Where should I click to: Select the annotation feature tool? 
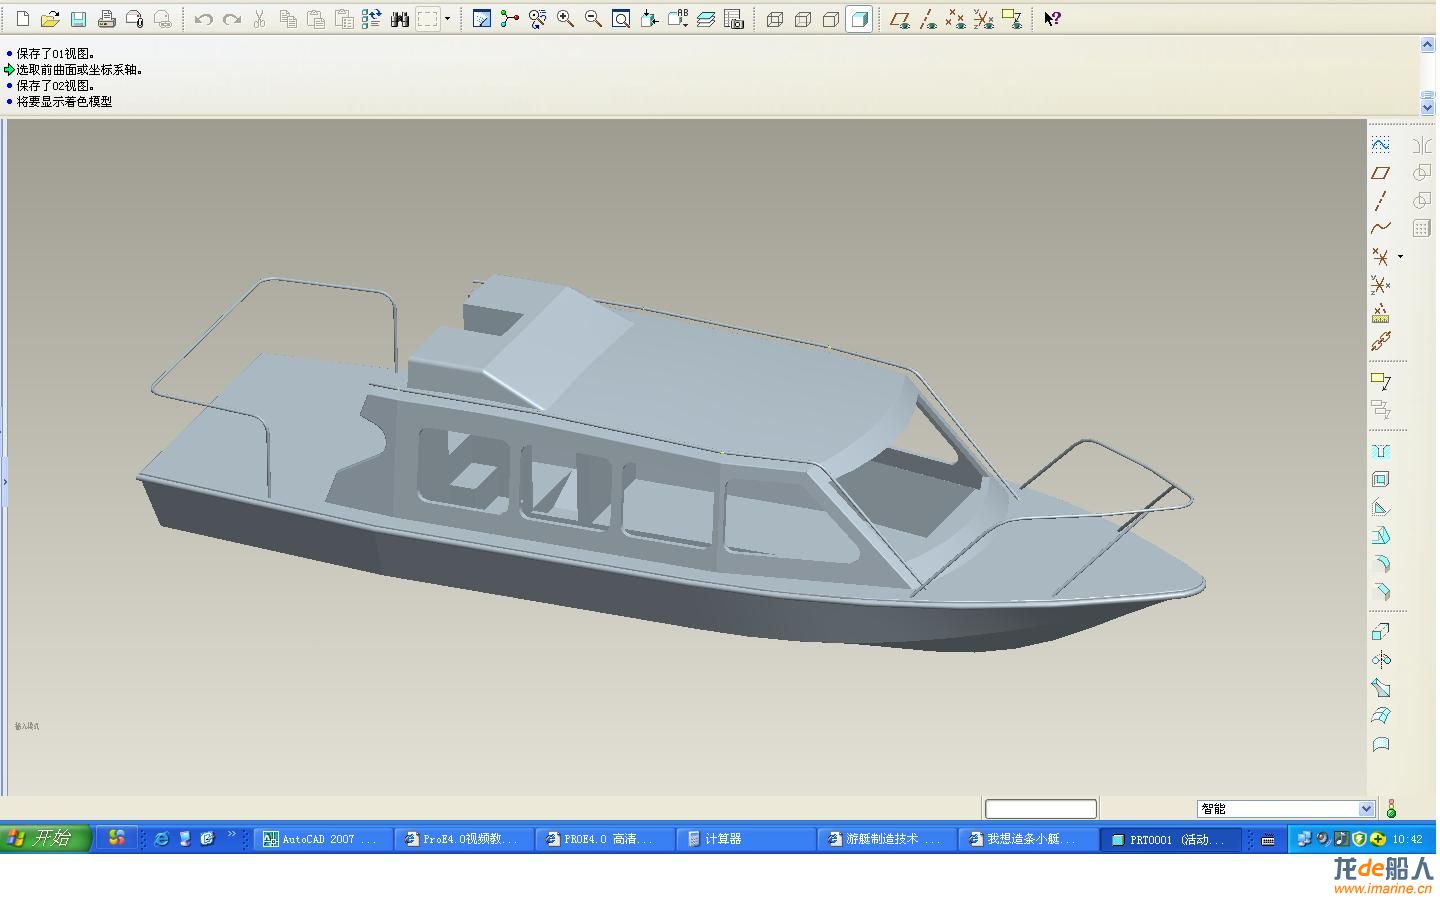[1381, 380]
